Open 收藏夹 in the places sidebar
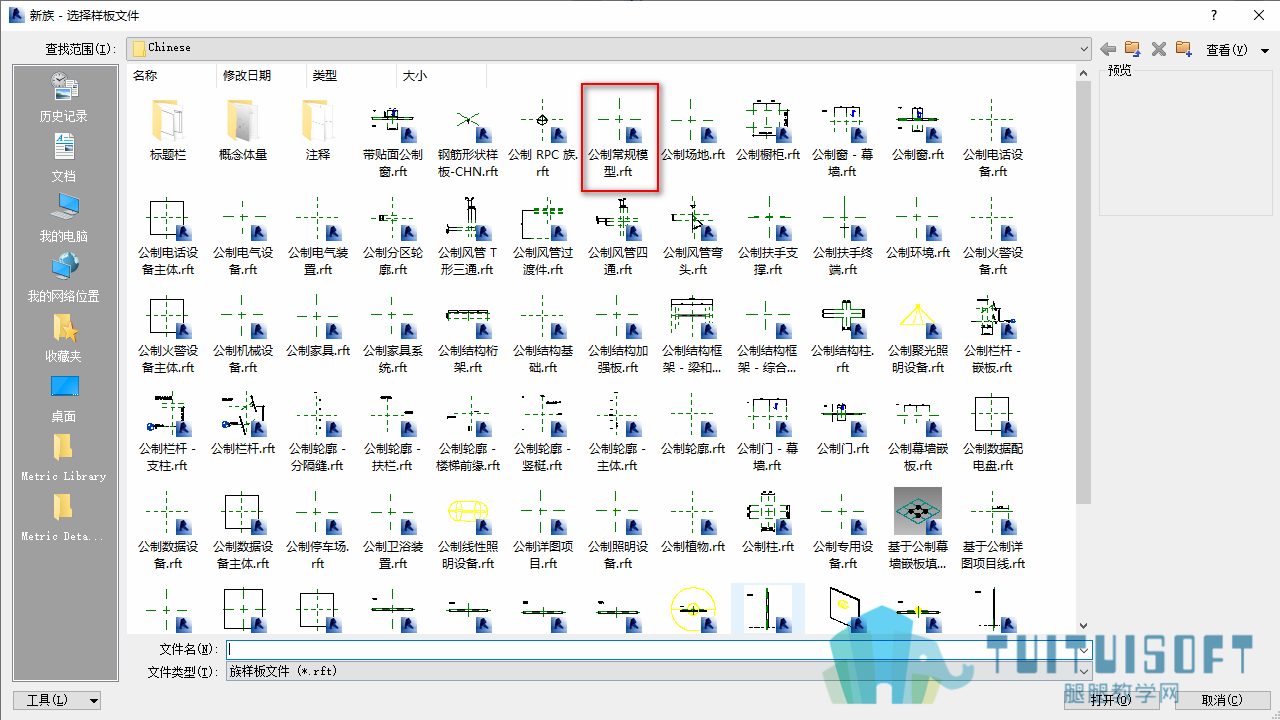This screenshot has height=720, width=1280. (x=64, y=338)
